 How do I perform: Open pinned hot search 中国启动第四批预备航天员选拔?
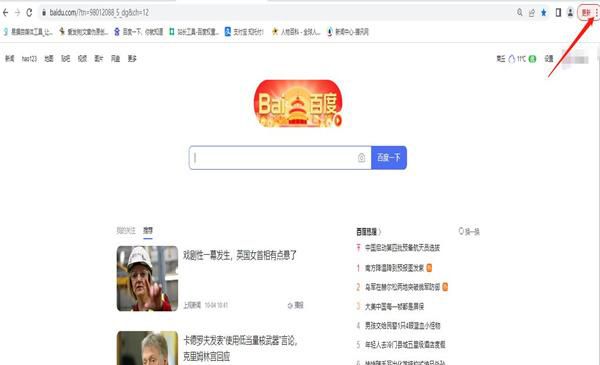402,248
